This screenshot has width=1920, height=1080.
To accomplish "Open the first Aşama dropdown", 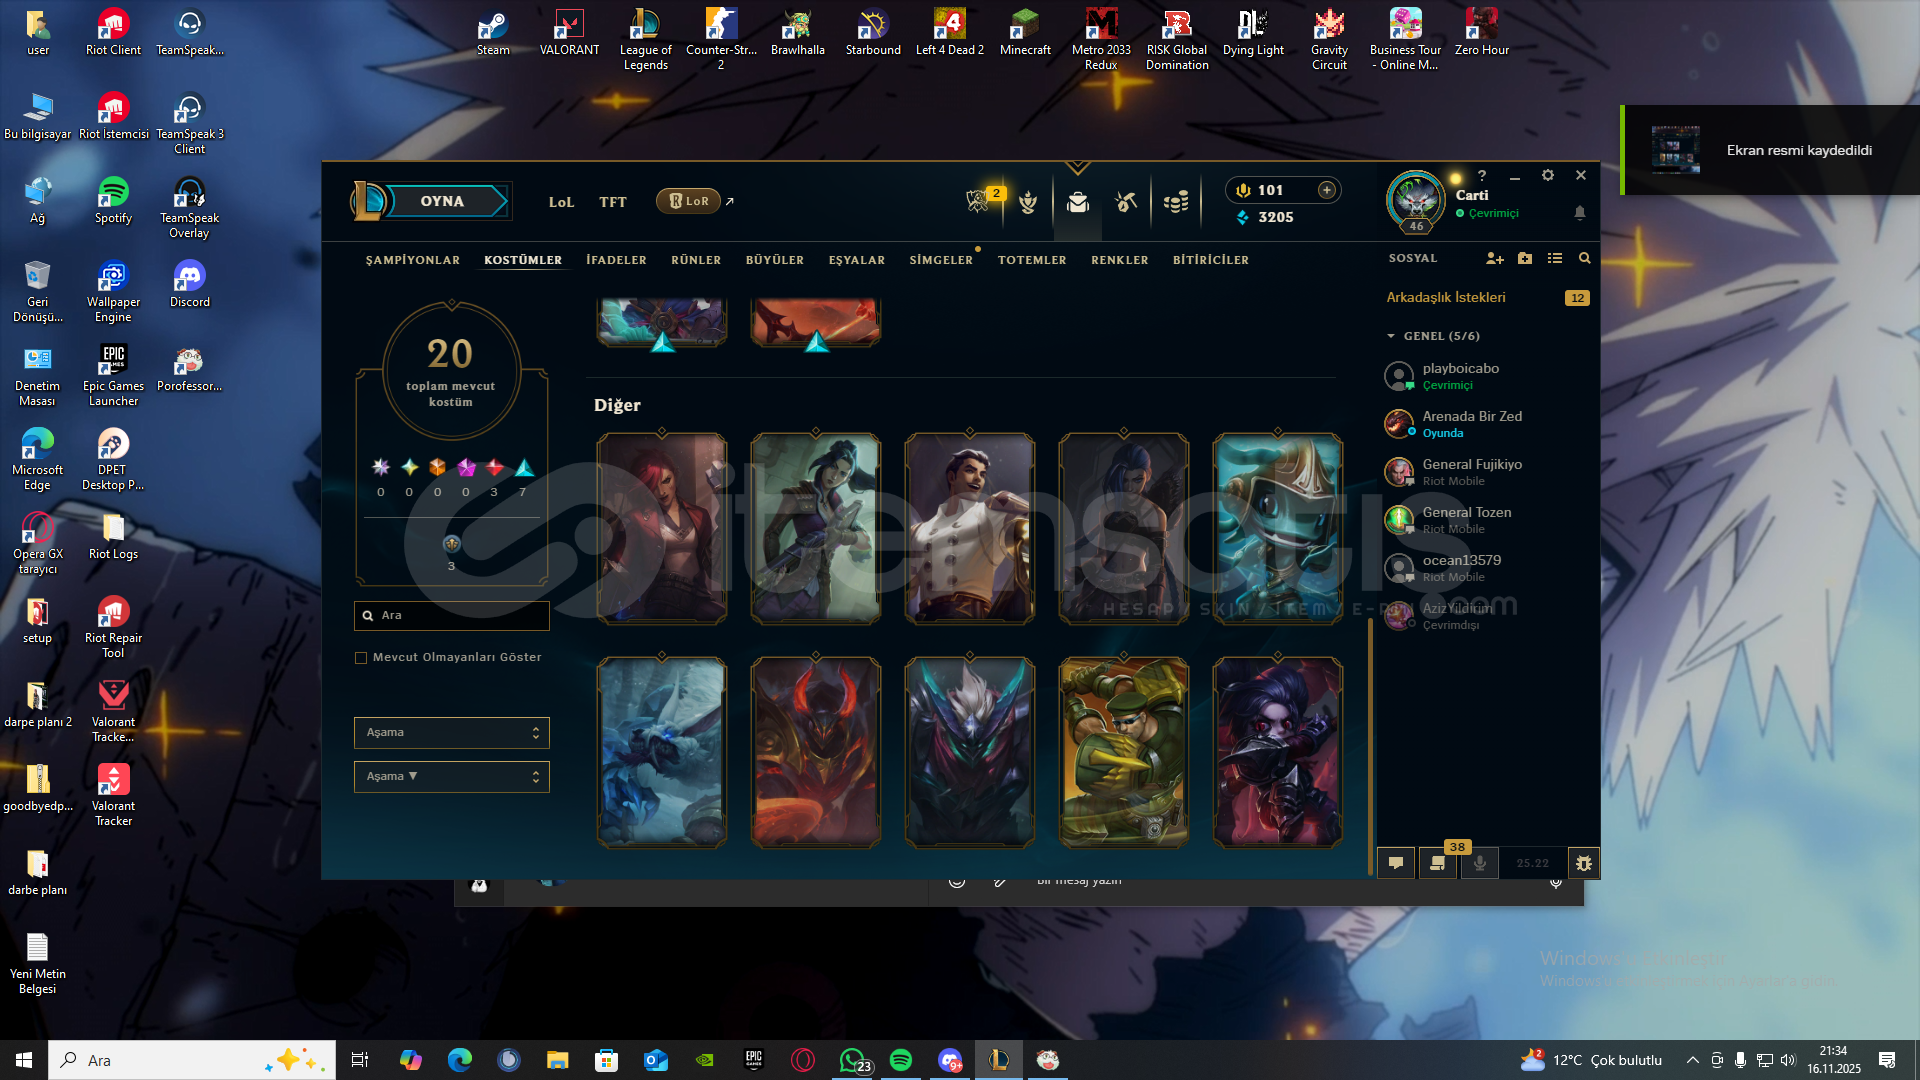I will click(x=451, y=733).
